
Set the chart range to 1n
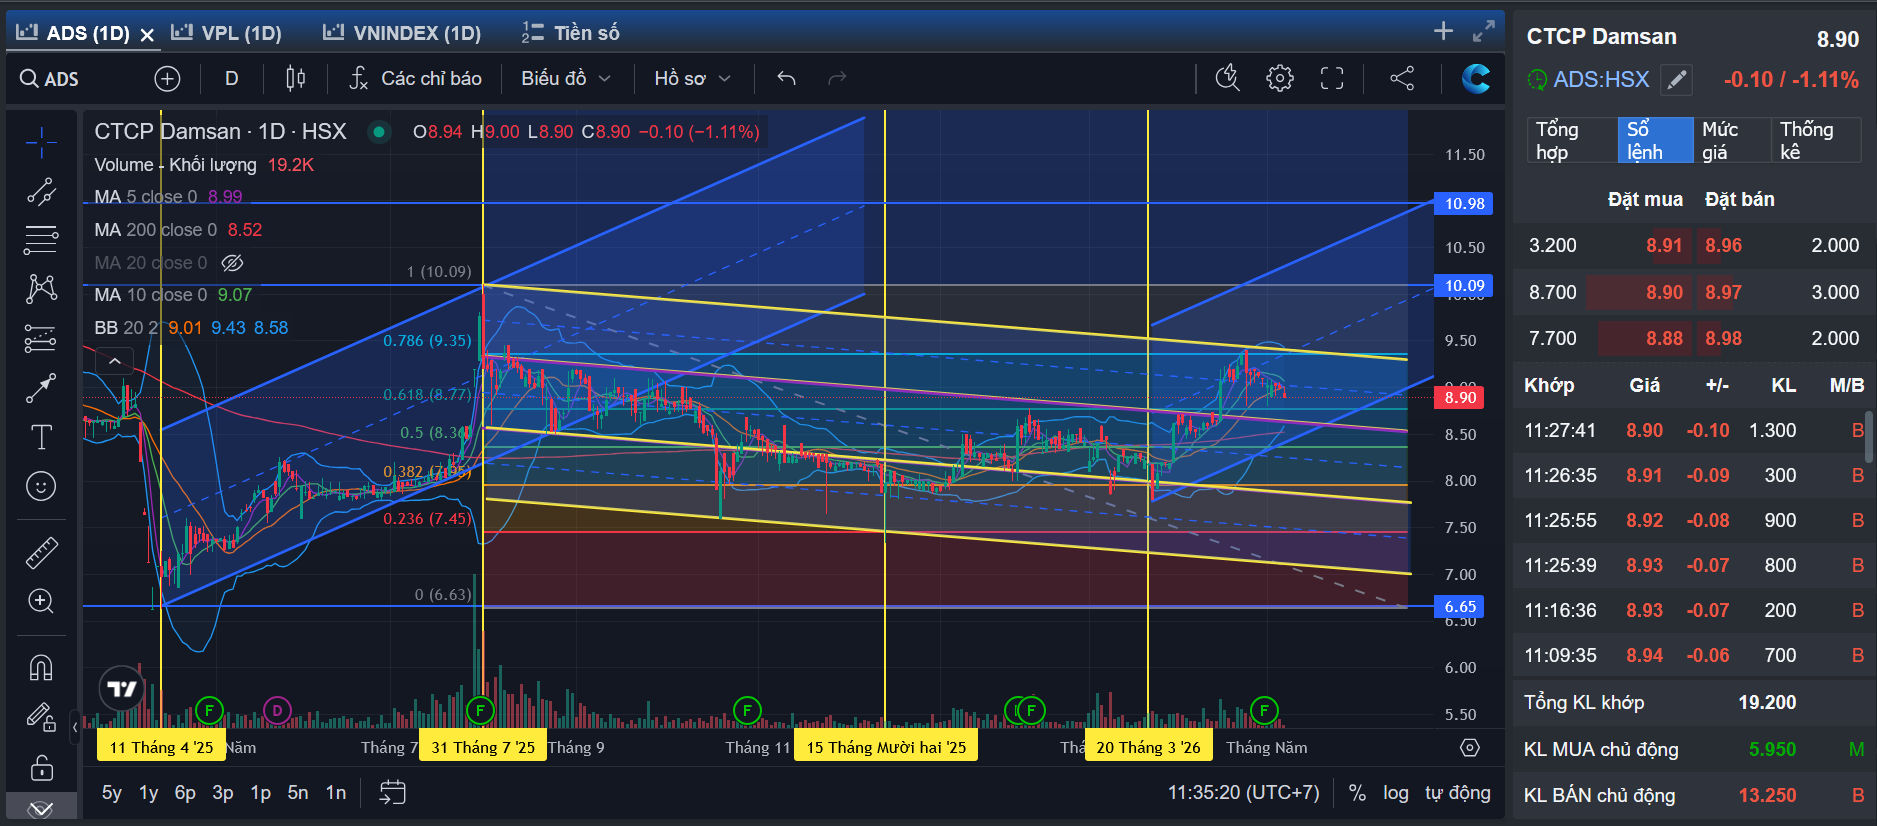336,793
